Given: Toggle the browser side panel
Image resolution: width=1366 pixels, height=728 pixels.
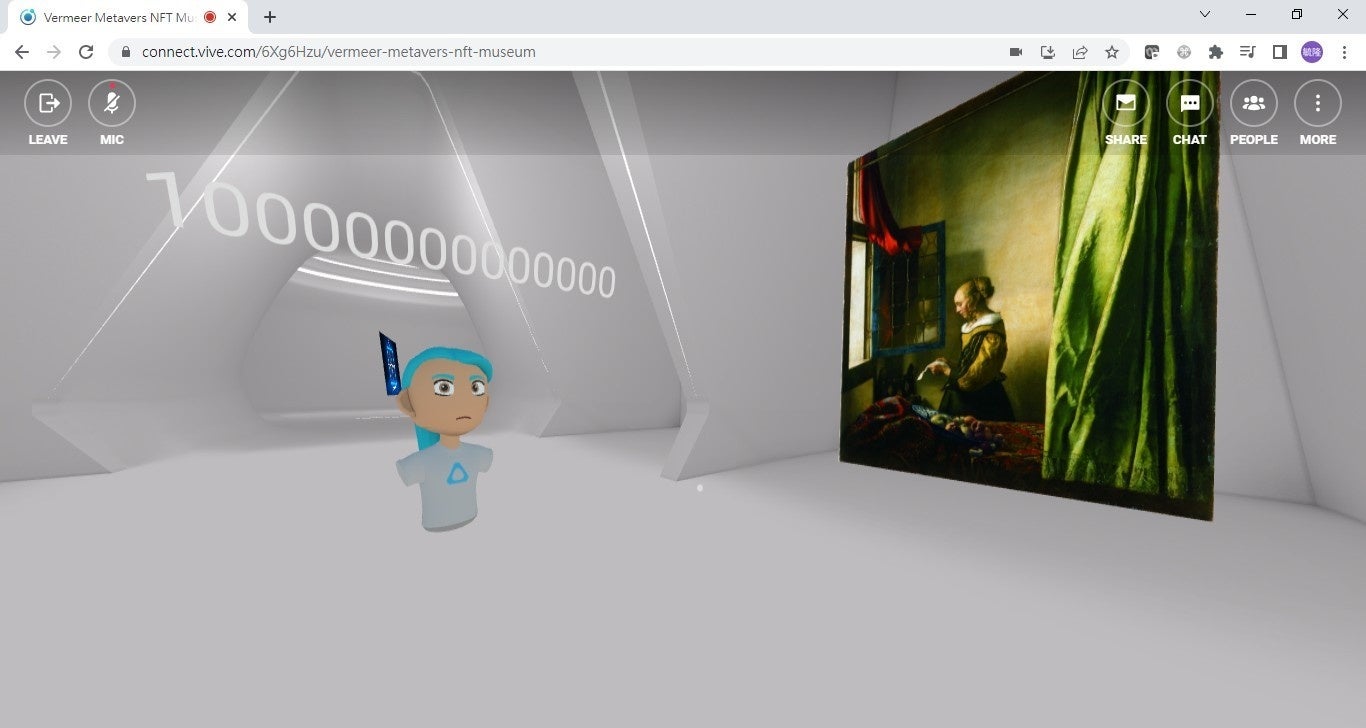Looking at the screenshot, I should [1280, 52].
